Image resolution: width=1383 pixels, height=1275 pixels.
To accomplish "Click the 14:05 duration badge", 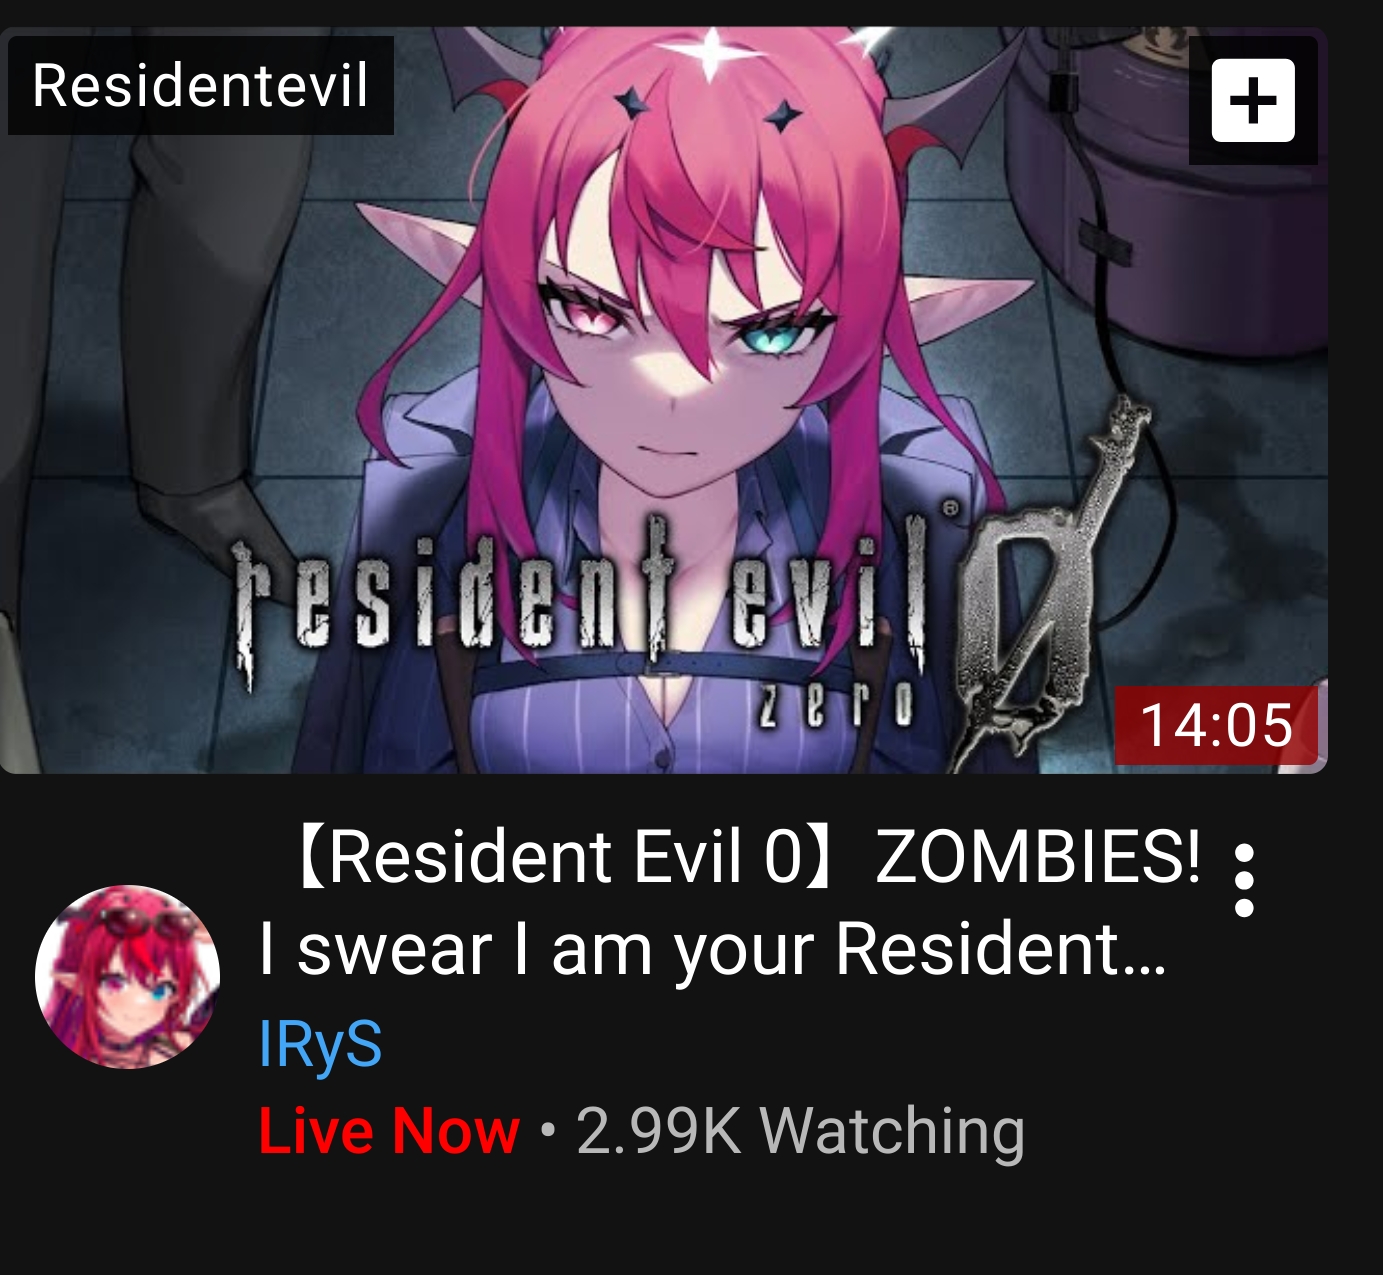I will tap(1216, 725).
